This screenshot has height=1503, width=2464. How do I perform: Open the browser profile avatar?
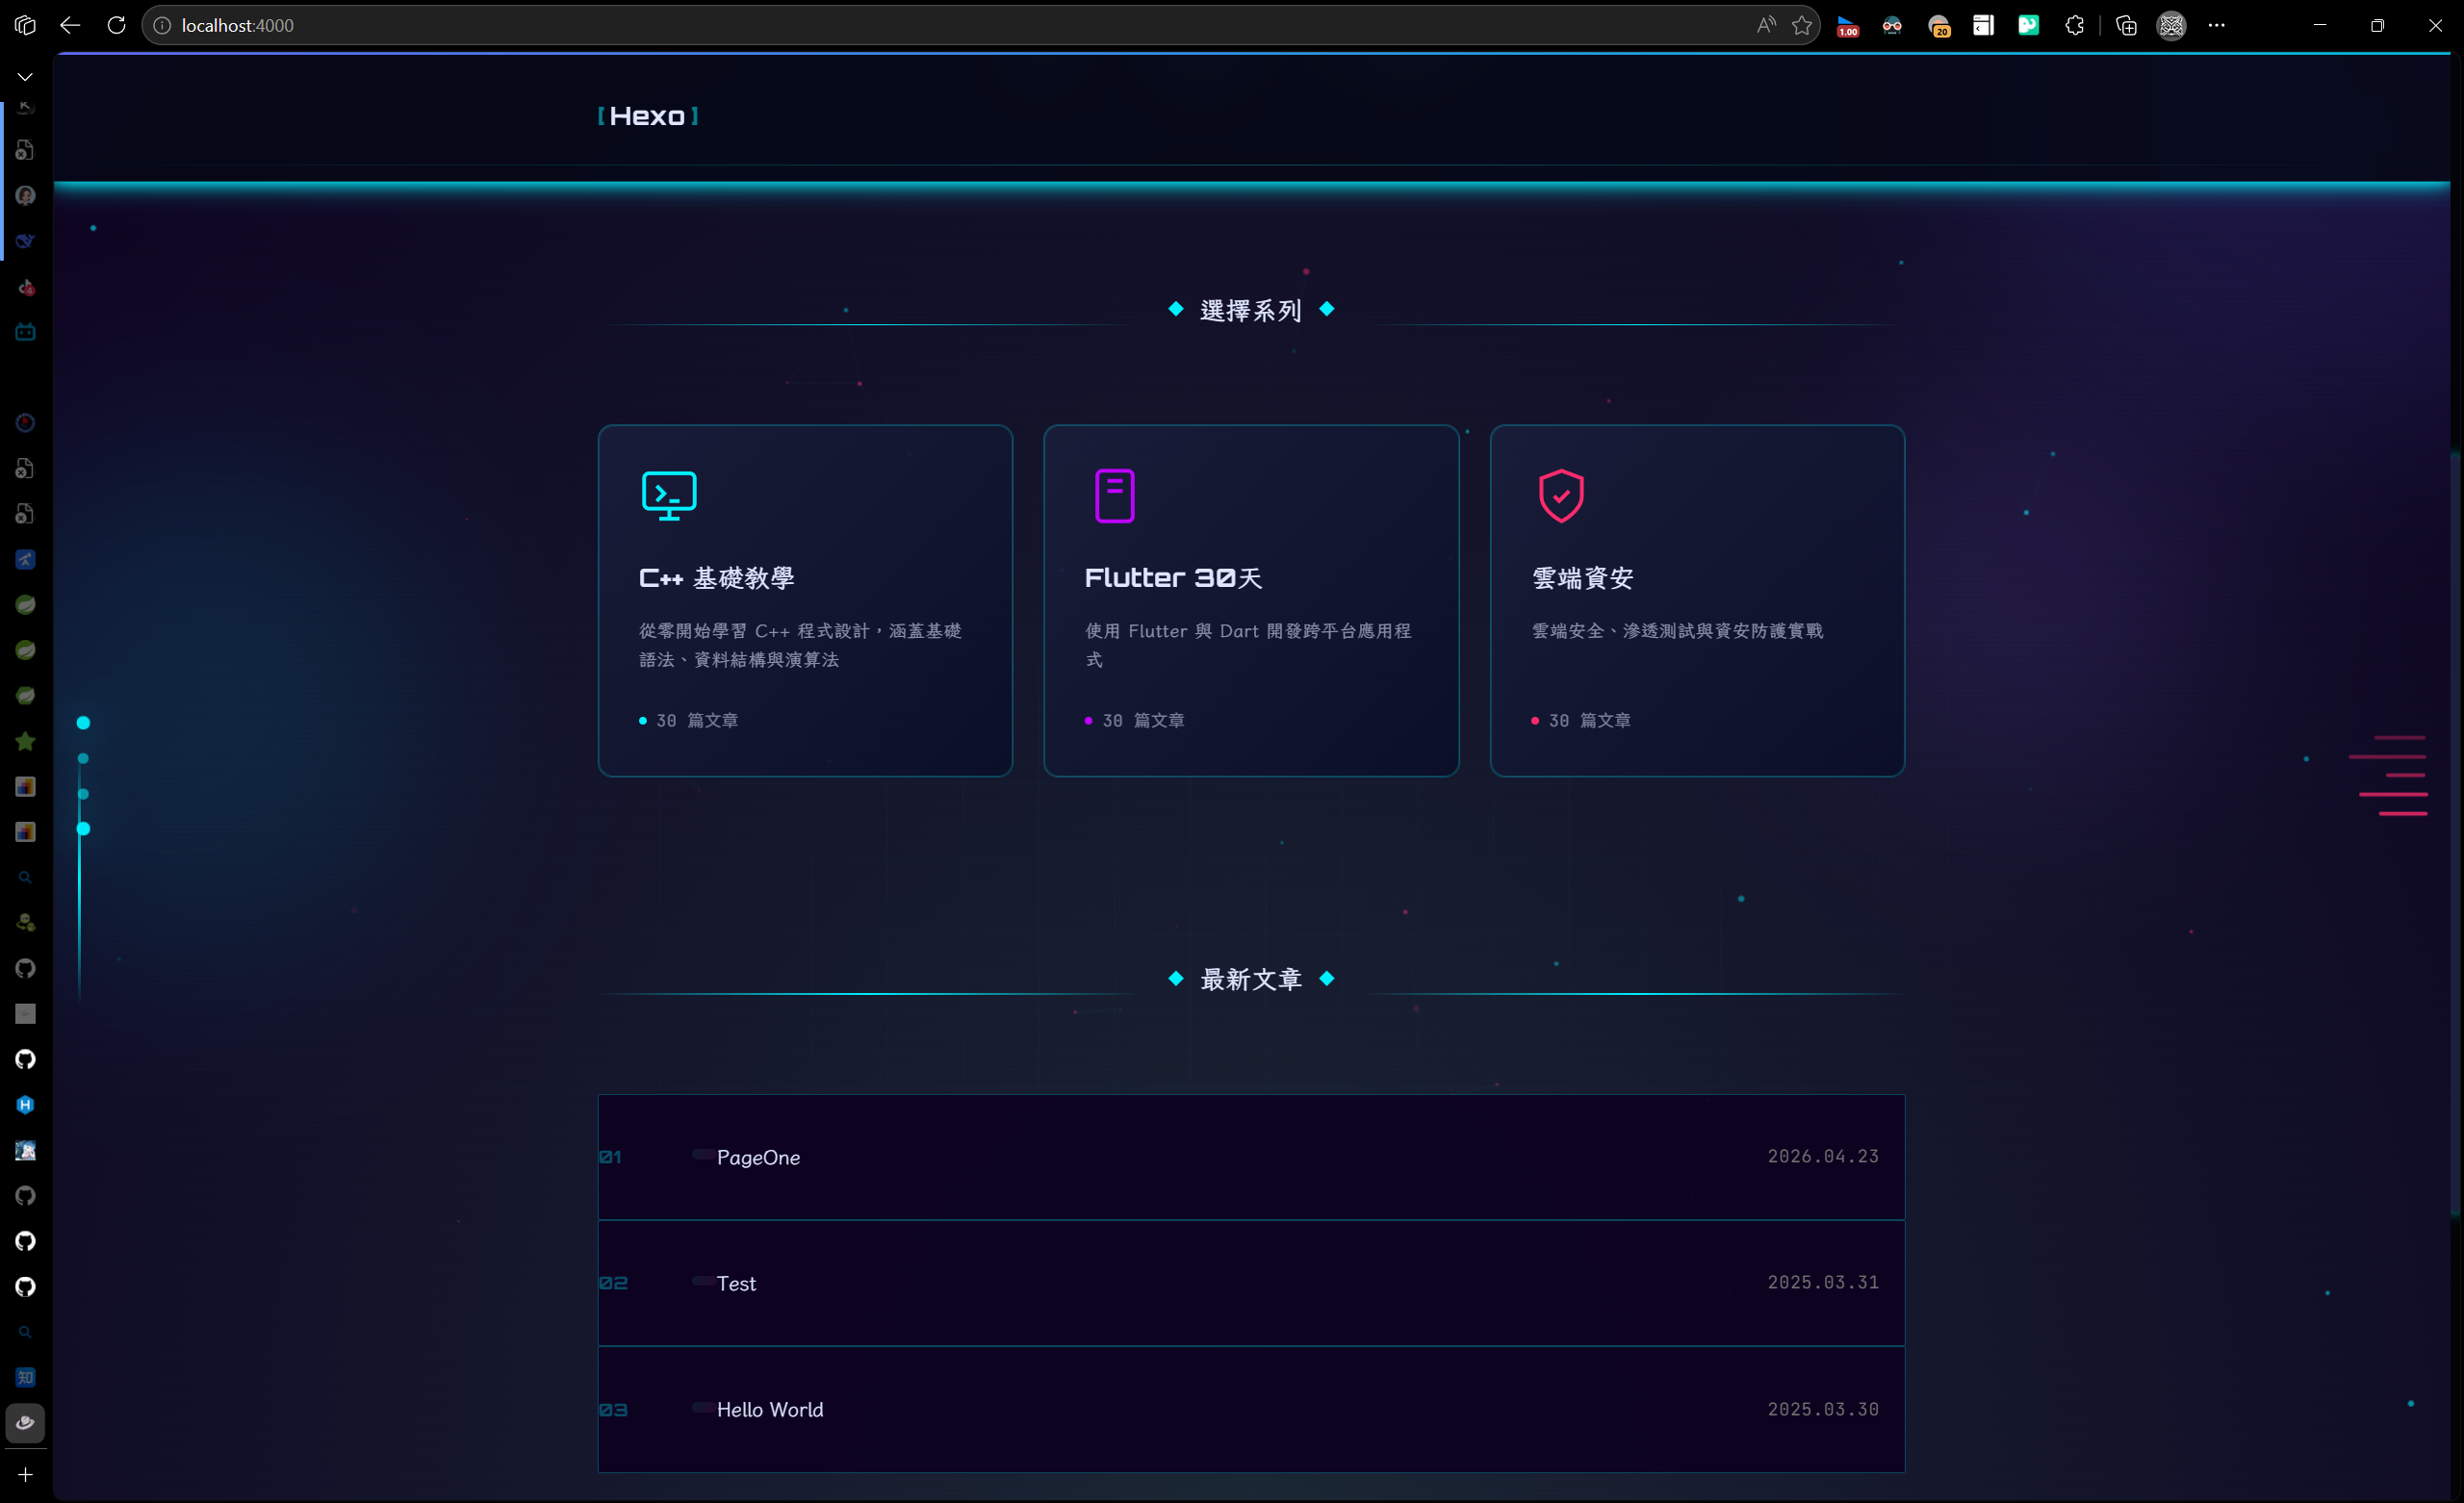[2170, 25]
